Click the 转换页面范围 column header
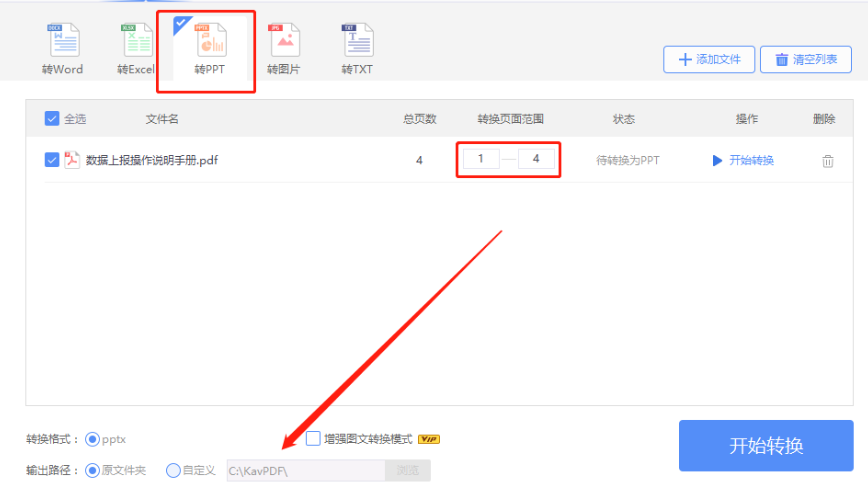Viewport: 868px width, 499px height. pyautogui.click(x=510, y=119)
